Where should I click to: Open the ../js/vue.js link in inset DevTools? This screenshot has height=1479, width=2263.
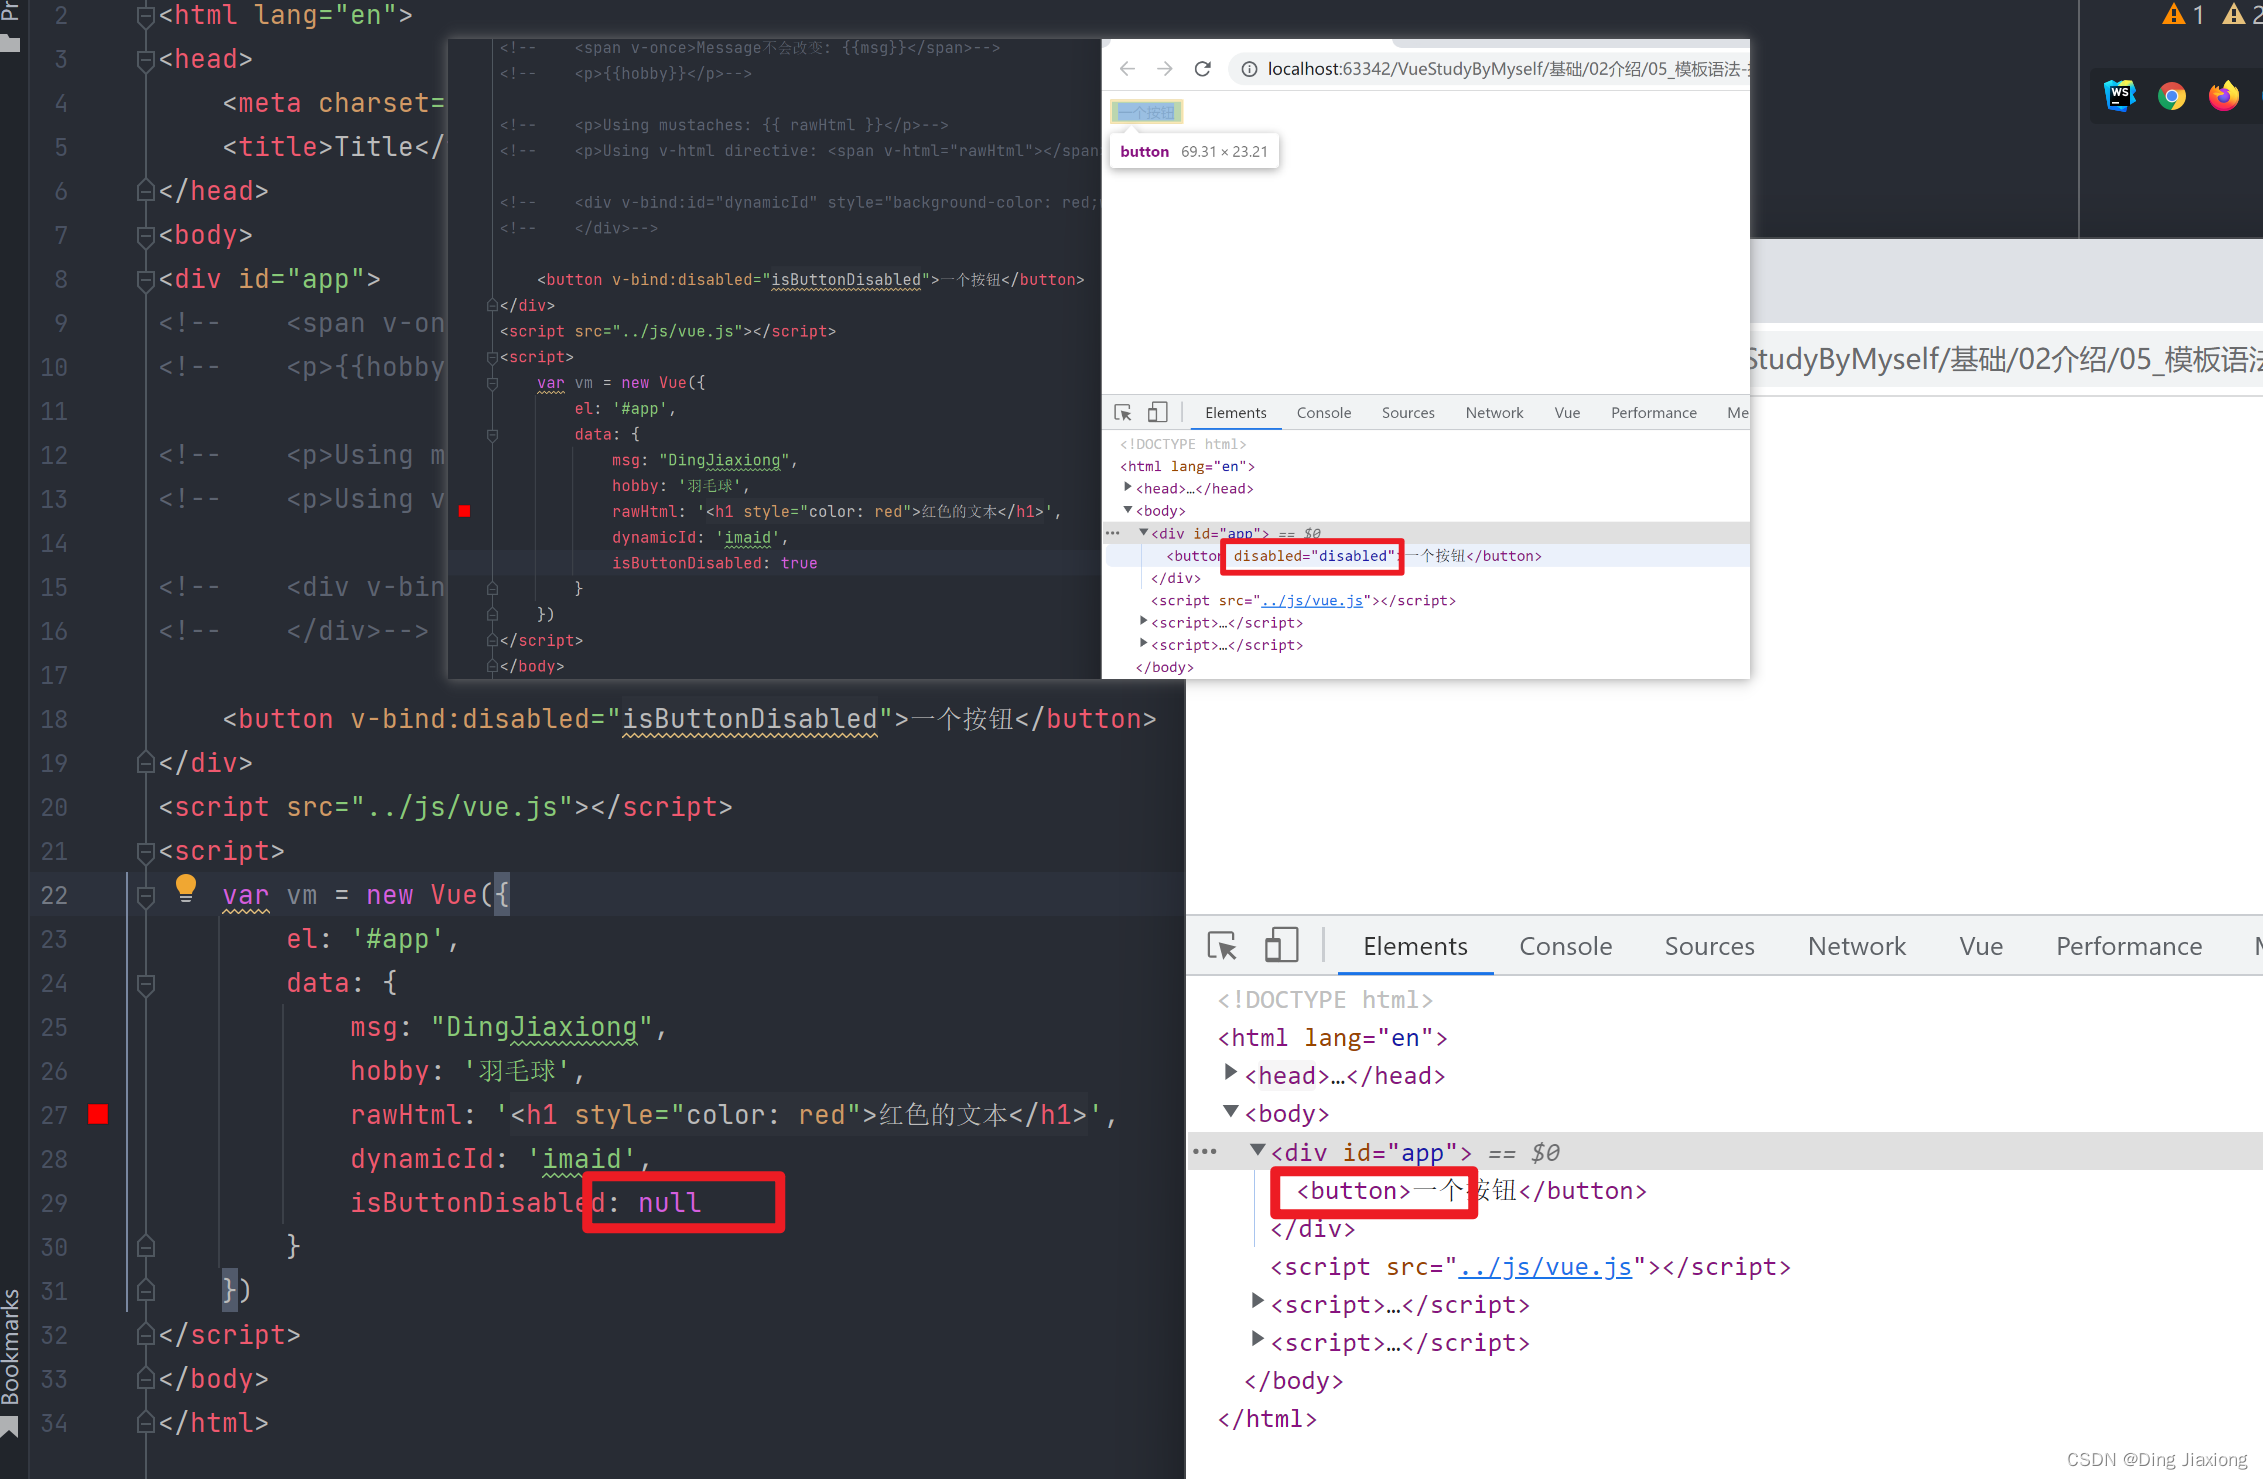(x=1312, y=600)
